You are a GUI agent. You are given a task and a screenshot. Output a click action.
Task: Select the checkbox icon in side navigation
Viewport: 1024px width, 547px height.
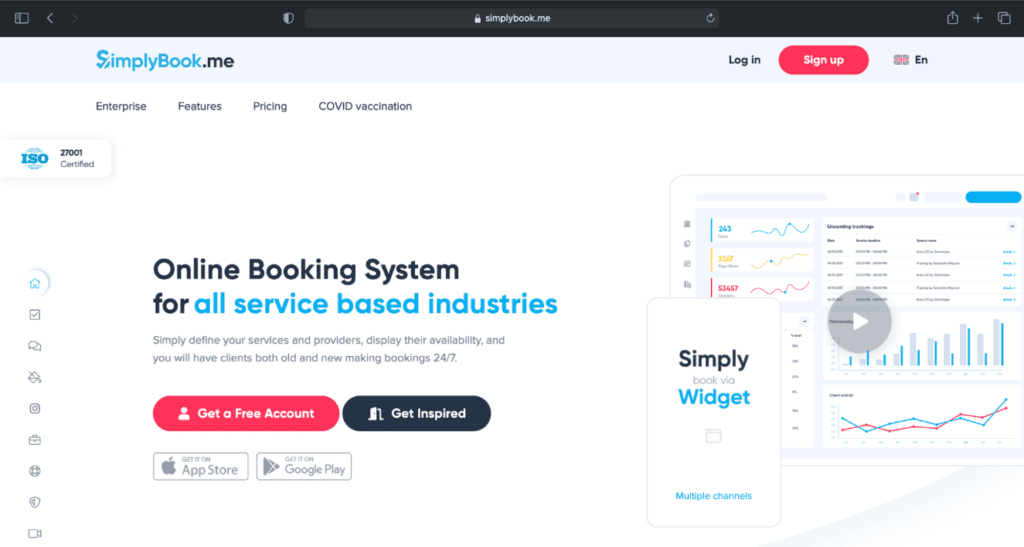35,315
